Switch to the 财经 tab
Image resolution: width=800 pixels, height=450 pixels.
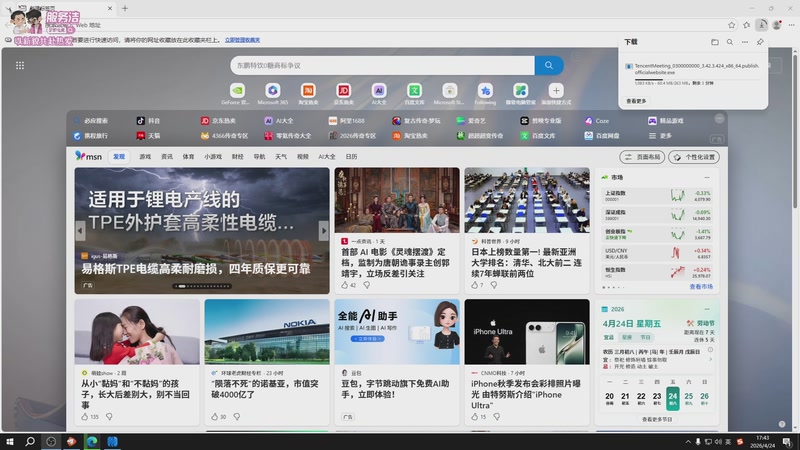pyautogui.click(x=238, y=157)
